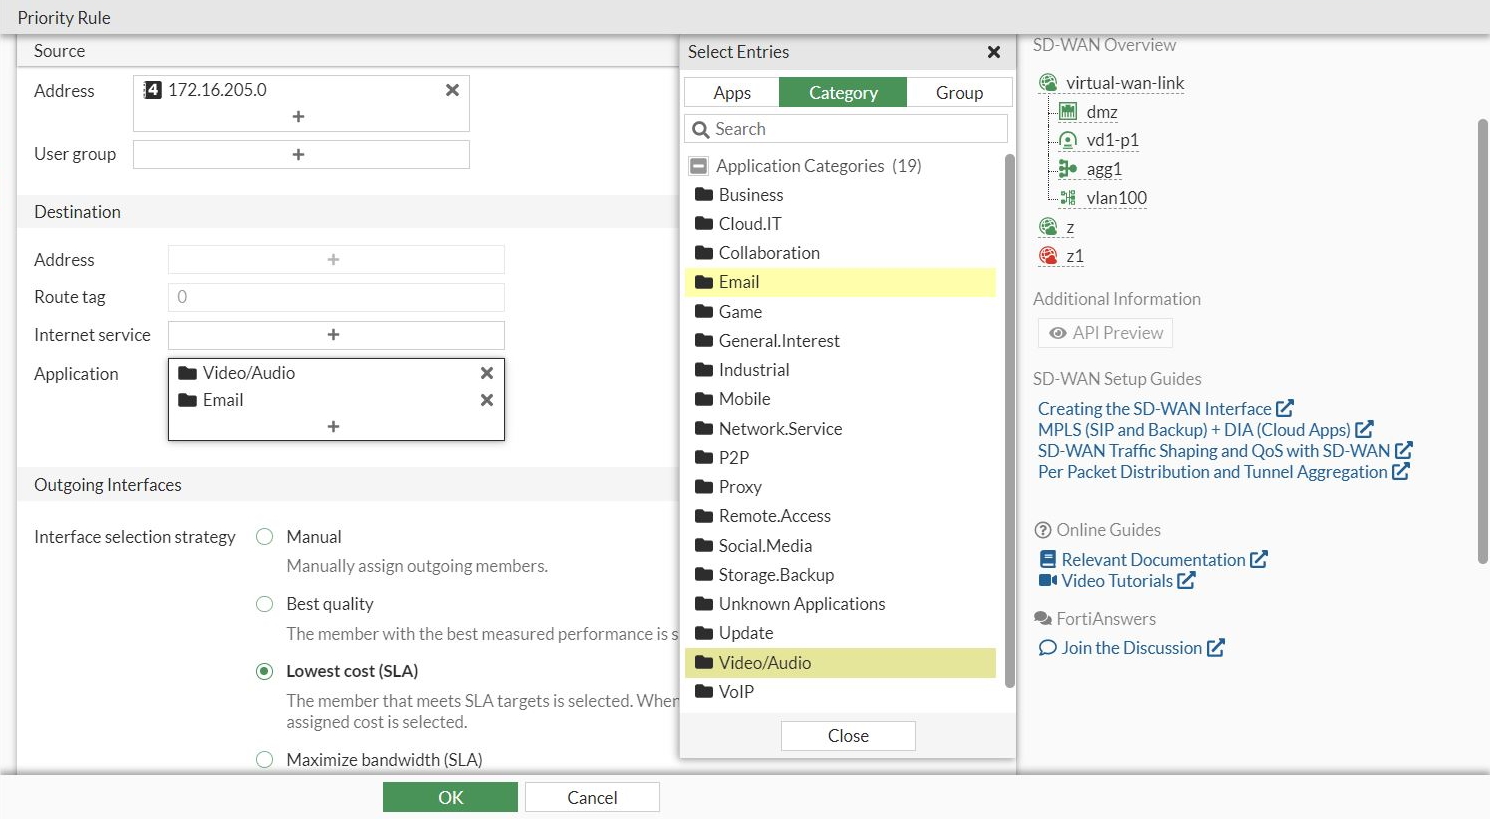Select Maximize bandwidth (SLA) radio option
Image resolution: width=1490 pixels, height=819 pixels.
pos(265,760)
